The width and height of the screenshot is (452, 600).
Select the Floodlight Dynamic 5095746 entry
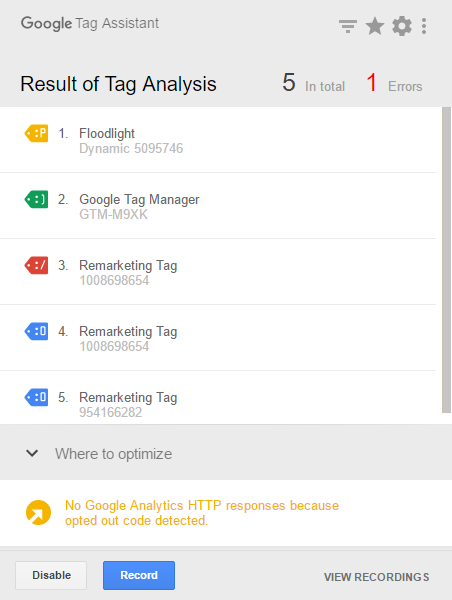coord(218,140)
